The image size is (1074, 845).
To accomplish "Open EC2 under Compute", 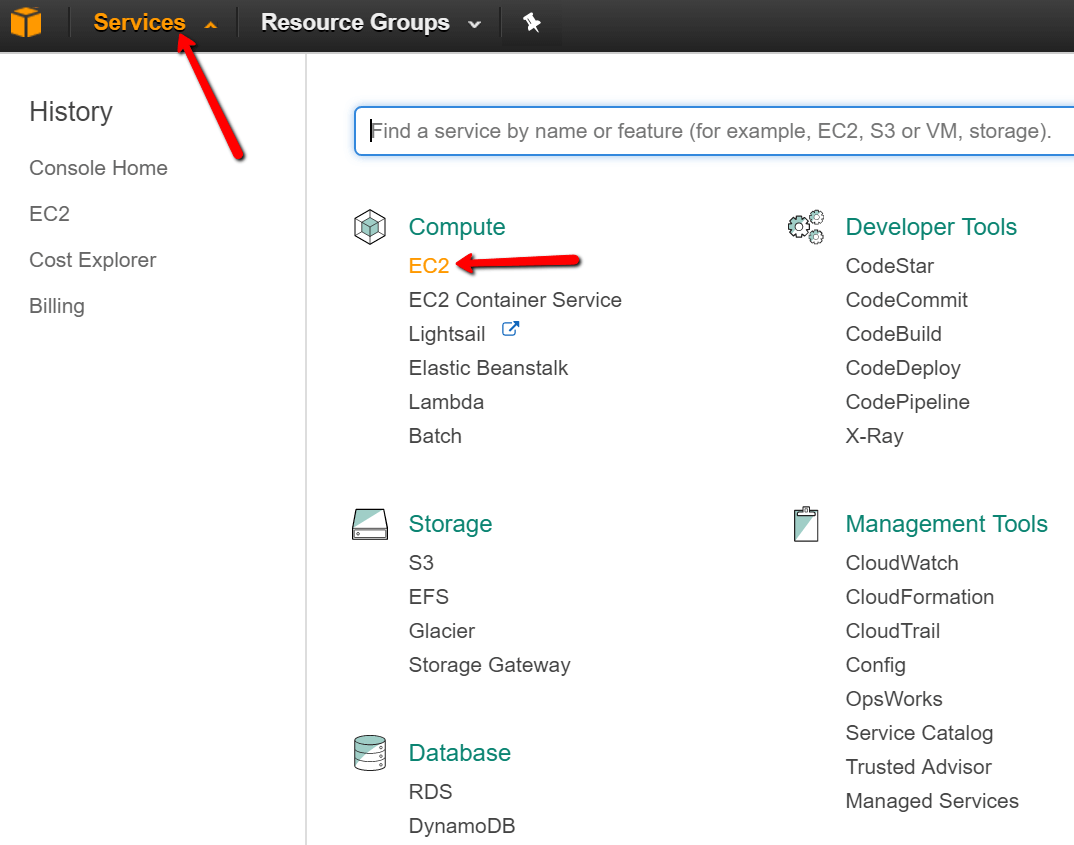I will pos(429,266).
